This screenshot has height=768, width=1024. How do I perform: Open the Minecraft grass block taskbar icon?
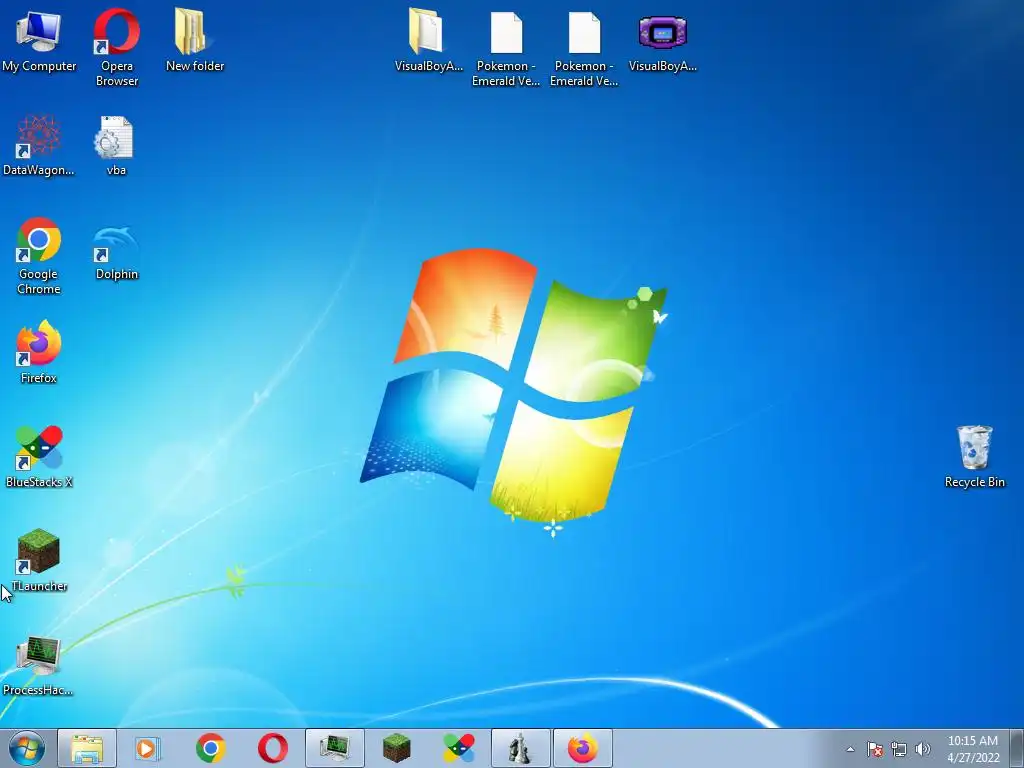tap(396, 748)
